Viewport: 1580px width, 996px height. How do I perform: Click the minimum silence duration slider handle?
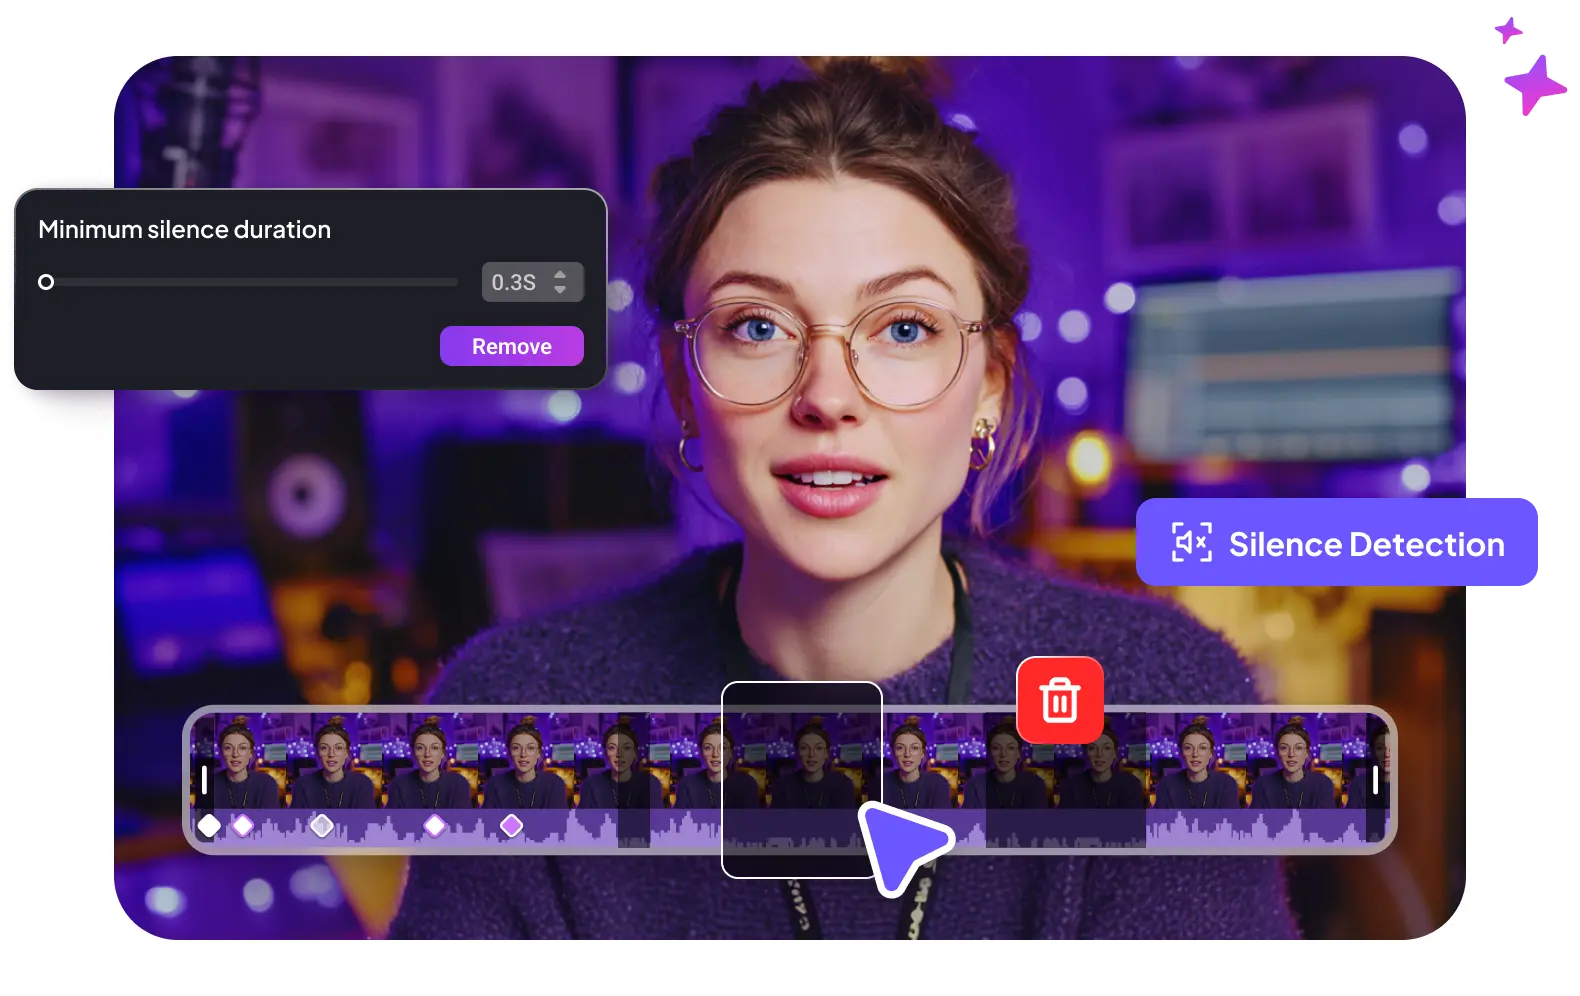click(46, 282)
